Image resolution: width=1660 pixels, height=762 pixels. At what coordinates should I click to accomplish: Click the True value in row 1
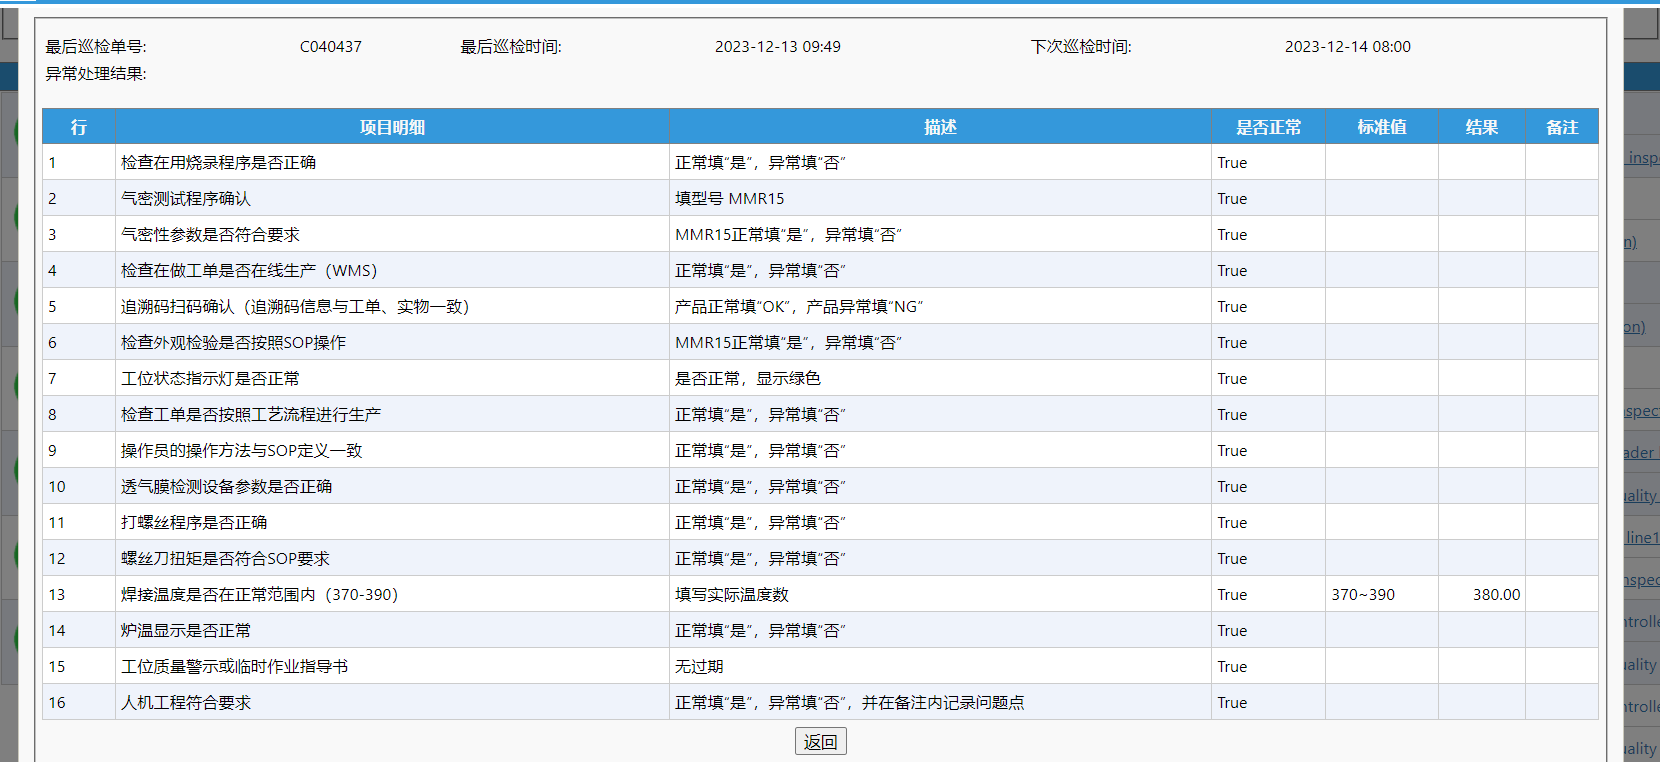[1232, 162]
